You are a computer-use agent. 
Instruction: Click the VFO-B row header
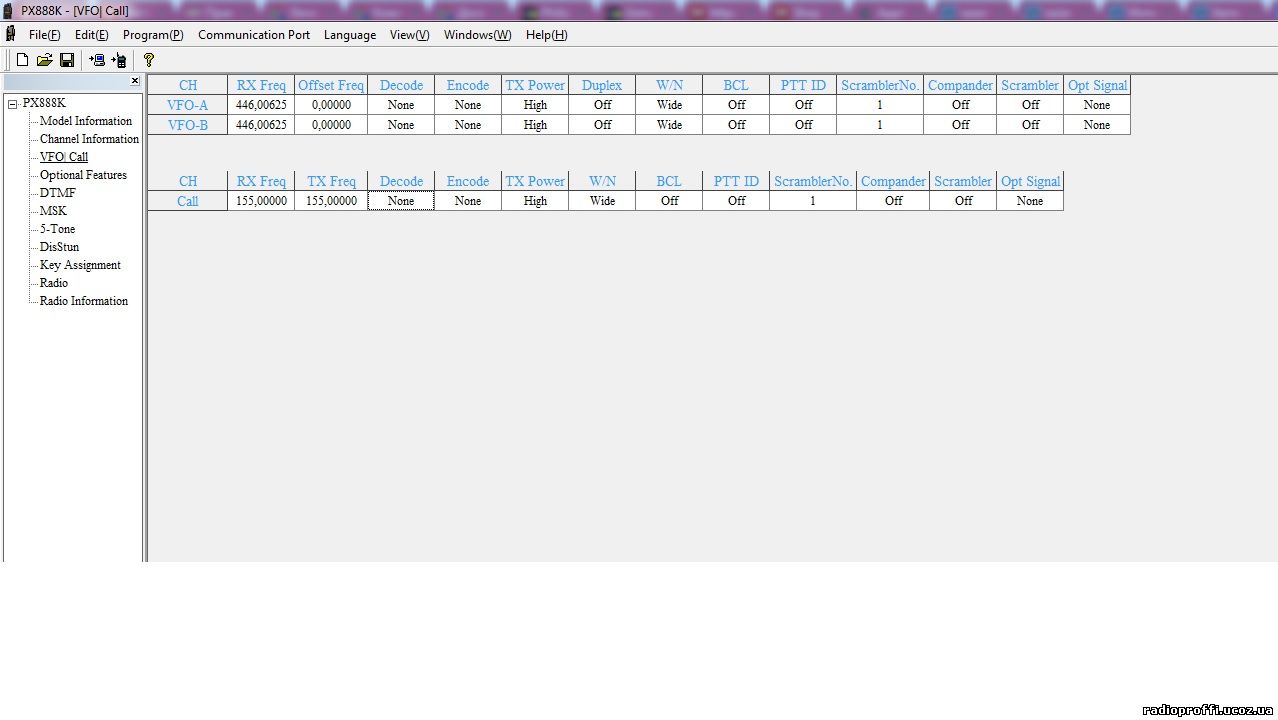coord(188,125)
